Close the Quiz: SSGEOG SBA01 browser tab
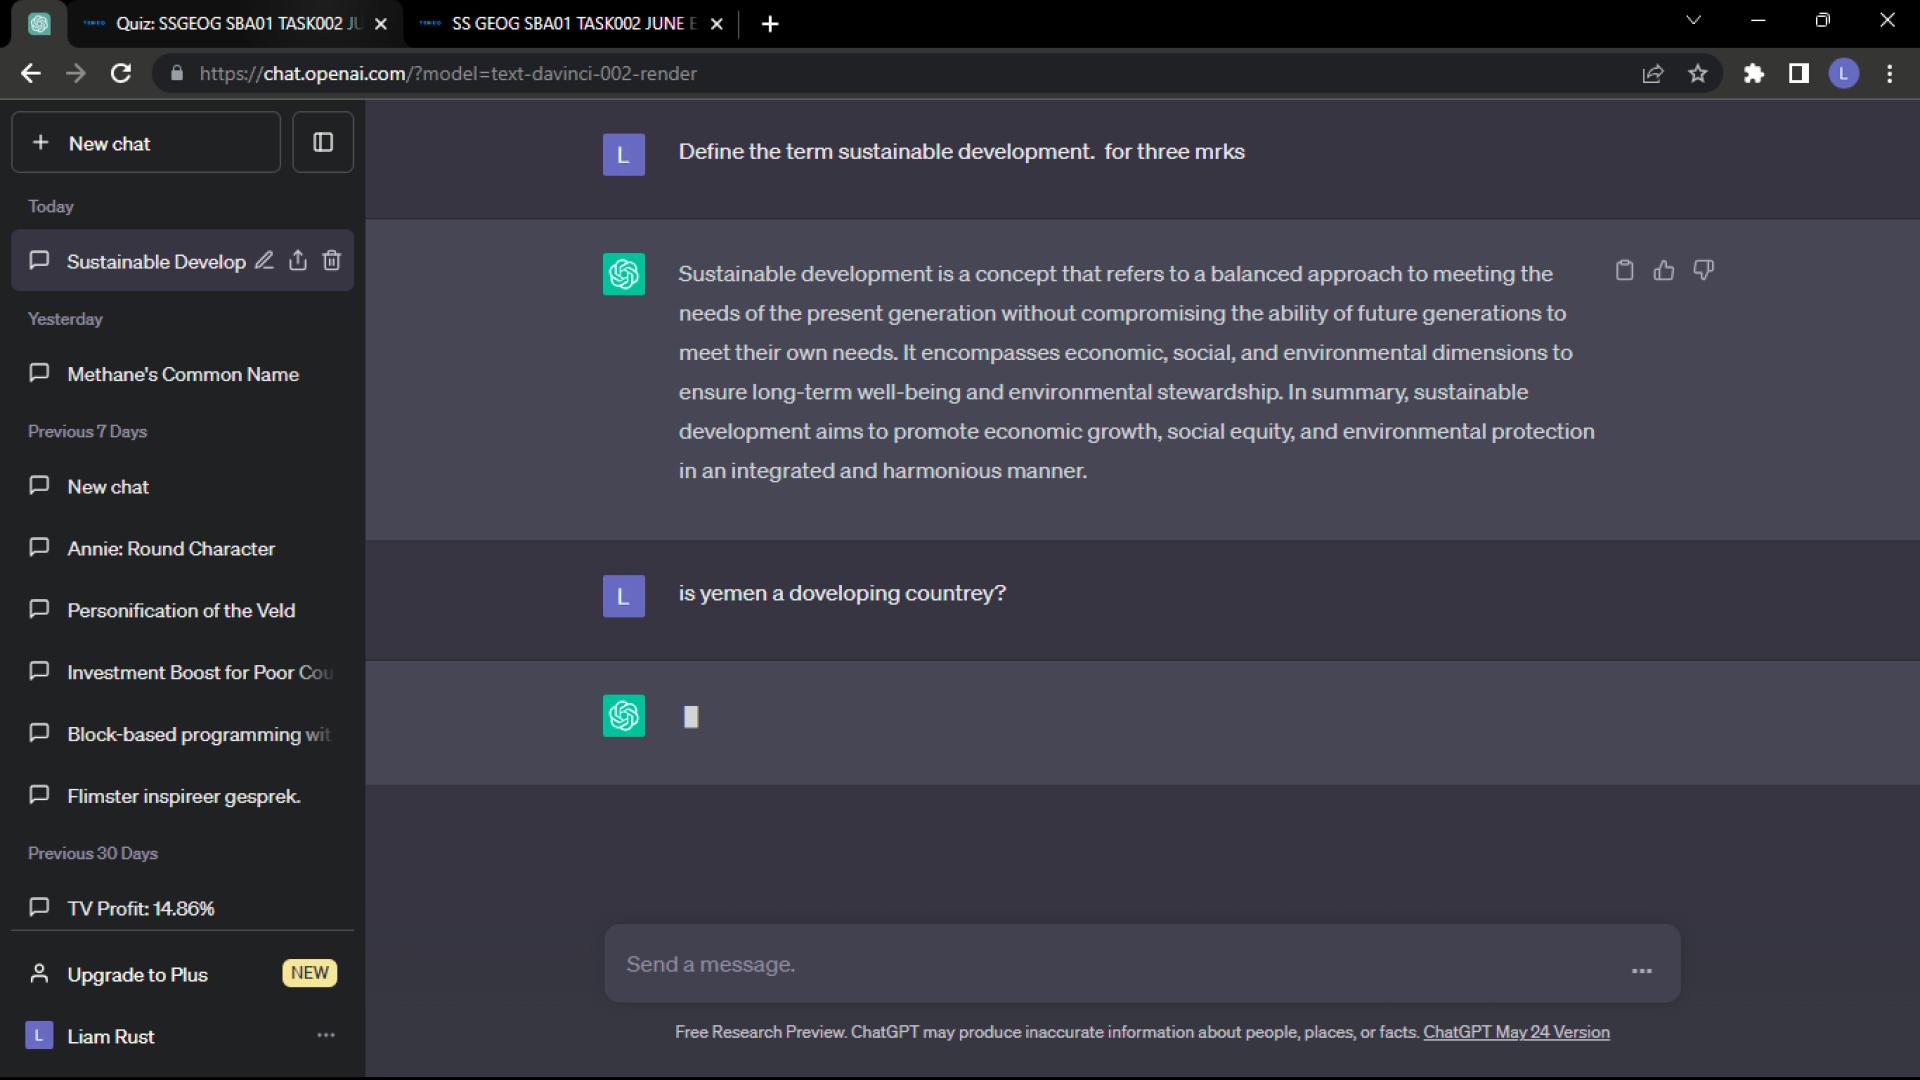 381,24
